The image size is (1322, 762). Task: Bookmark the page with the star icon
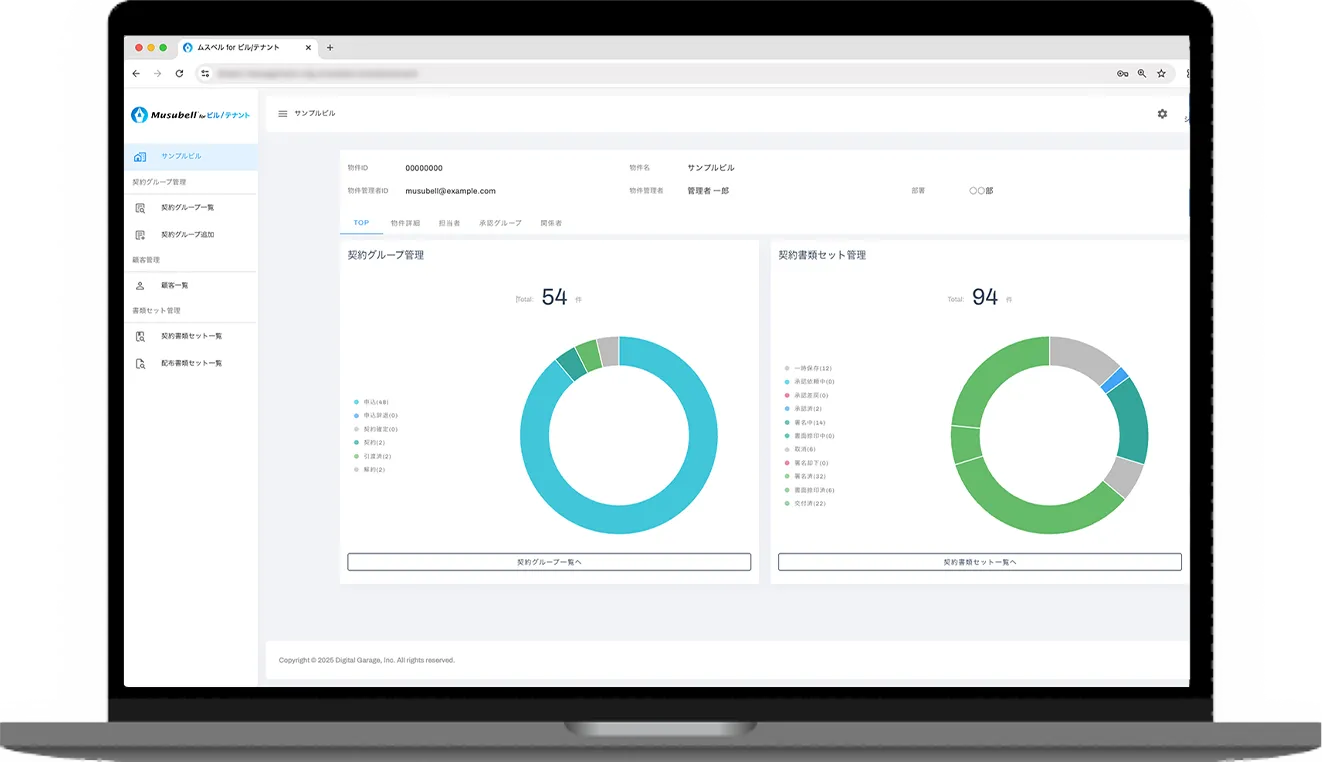point(1161,73)
